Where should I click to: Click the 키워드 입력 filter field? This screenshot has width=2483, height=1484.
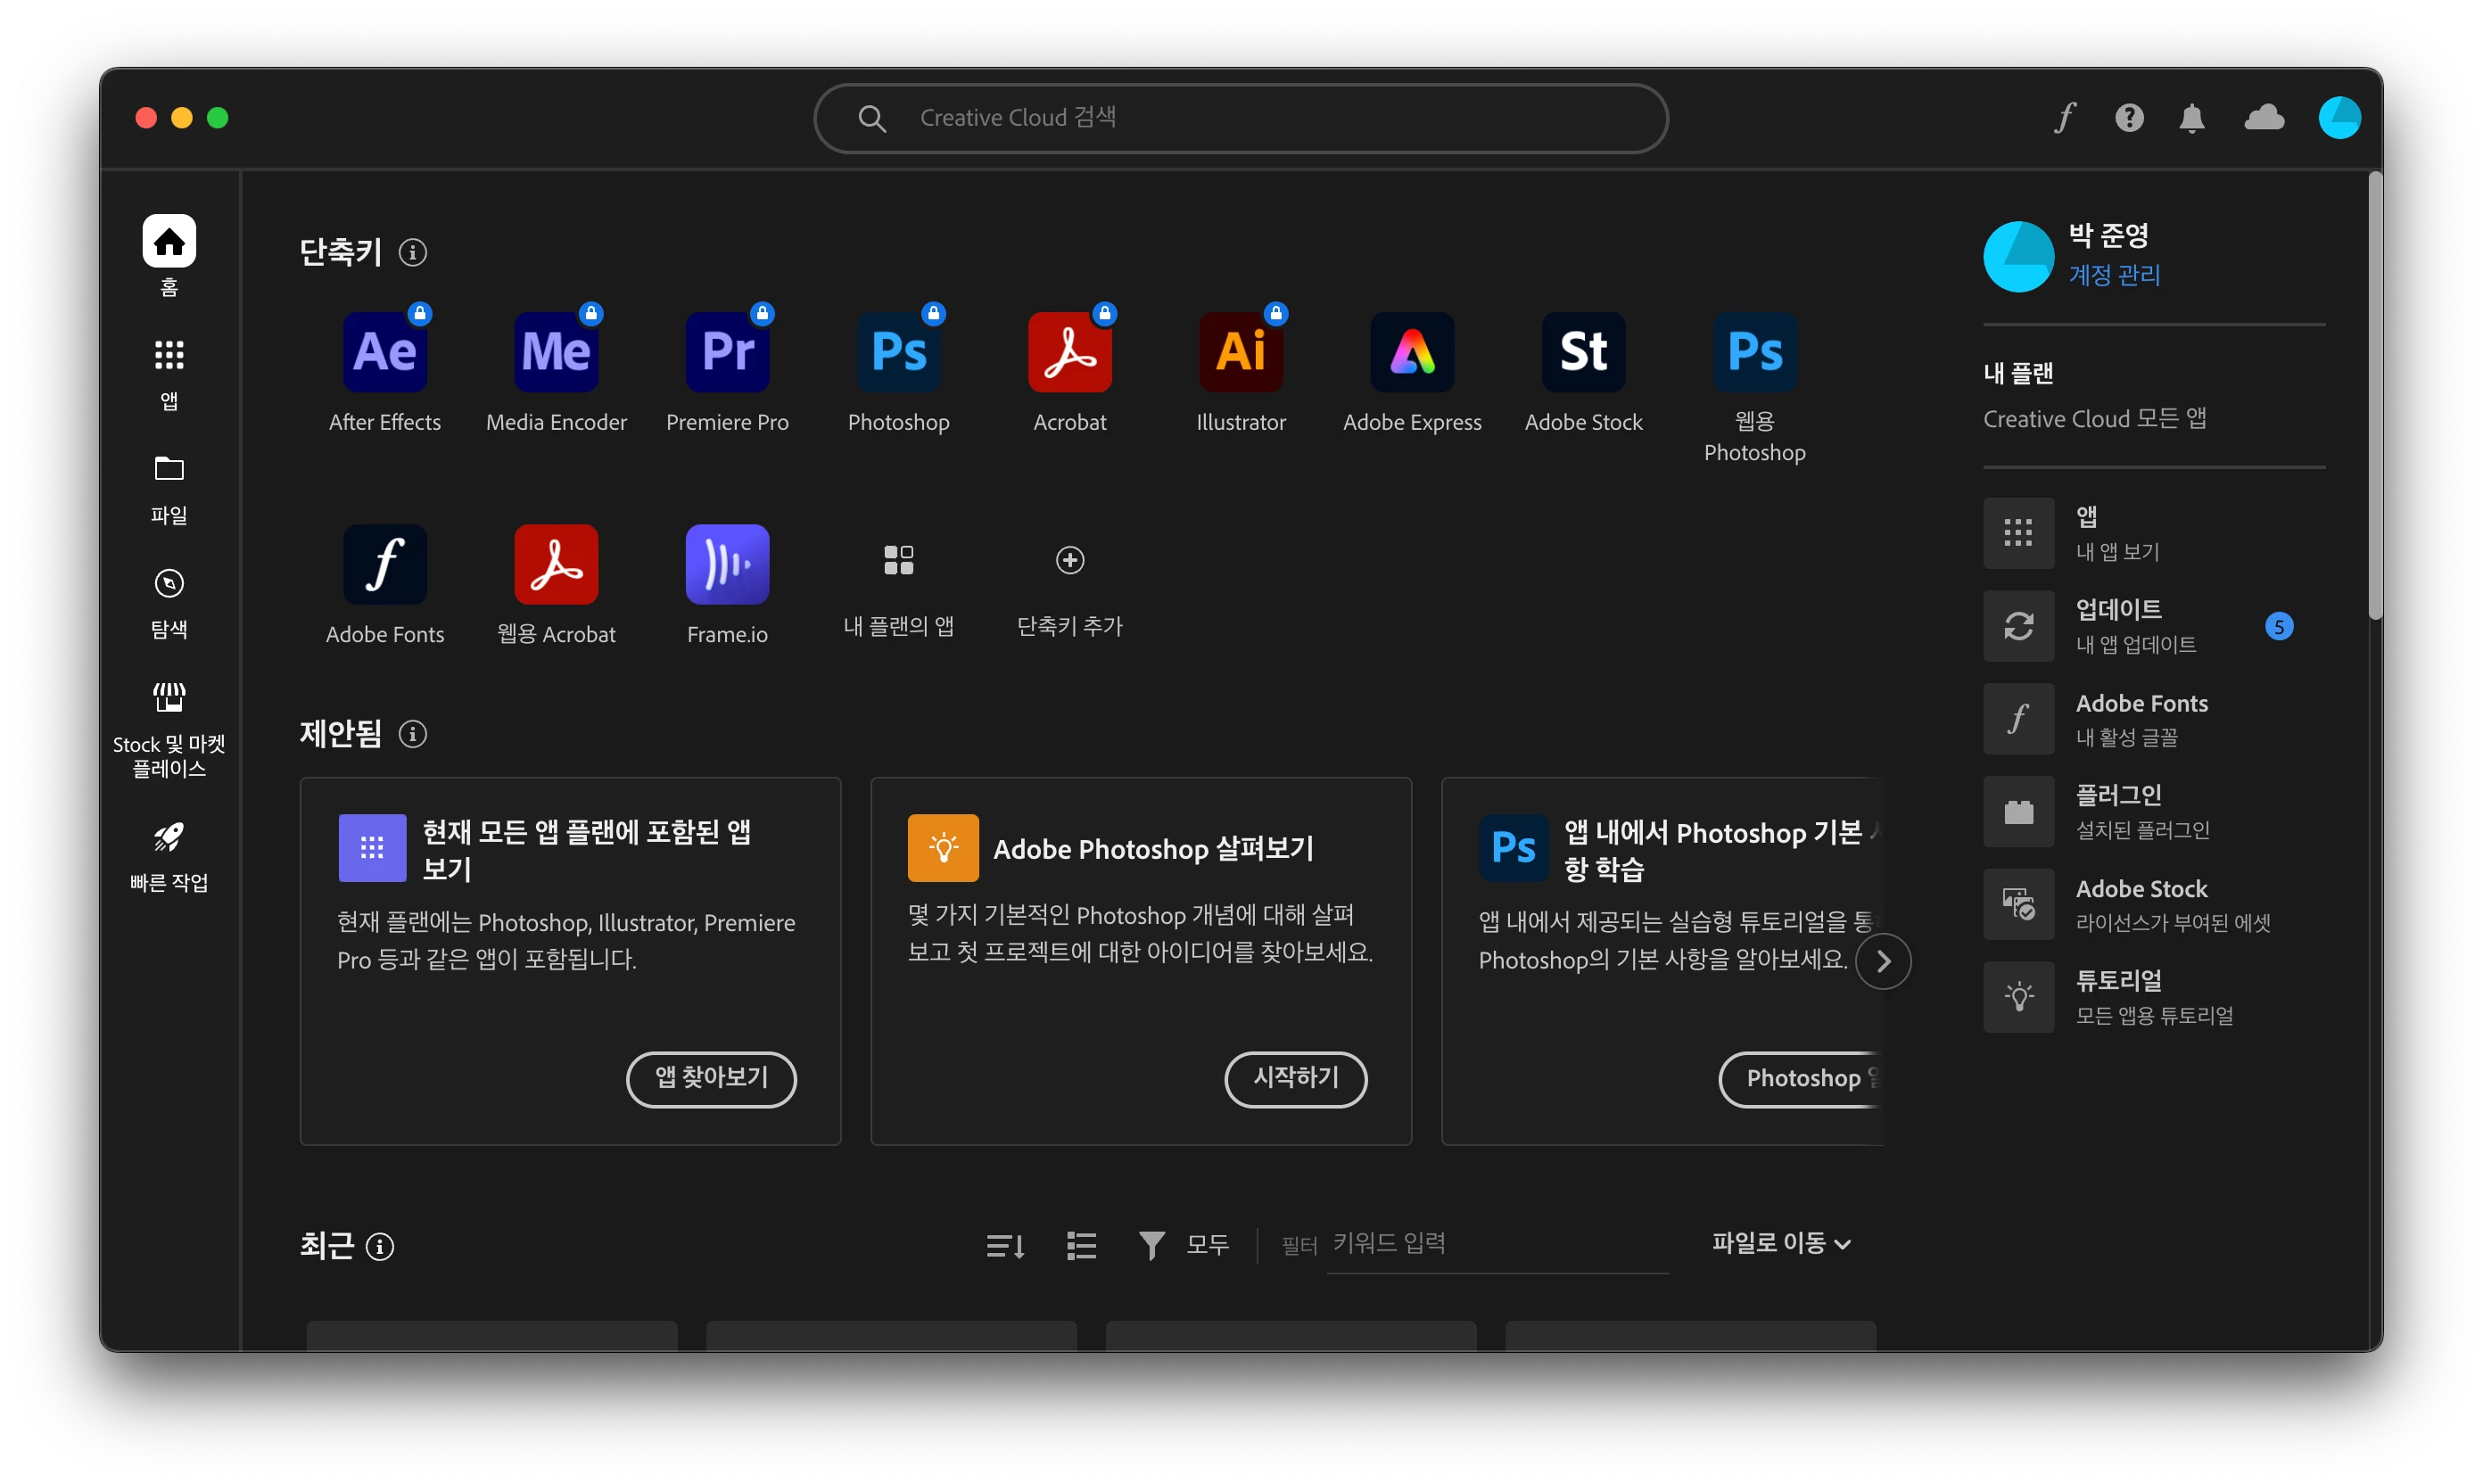click(1497, 1245)
